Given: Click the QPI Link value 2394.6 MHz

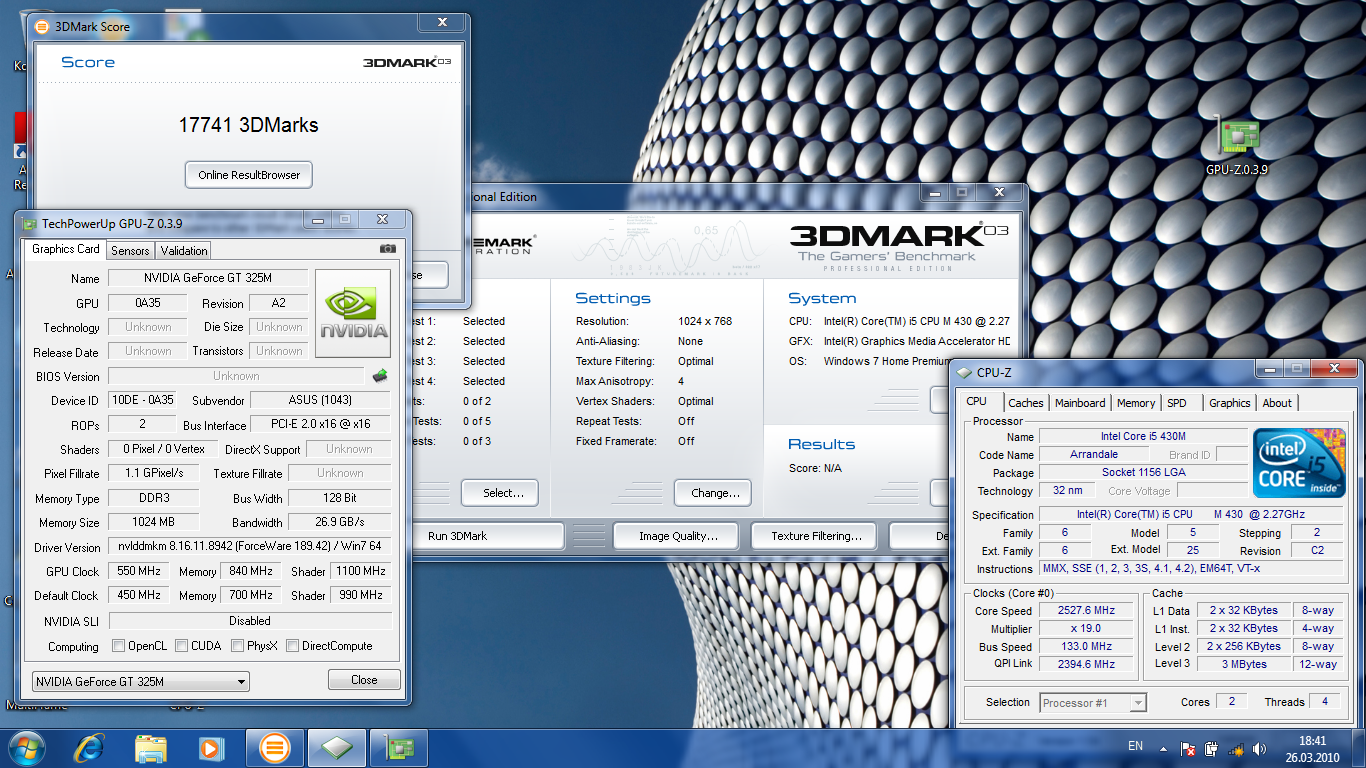Looking at the screenshot, I should point(1086,665).
